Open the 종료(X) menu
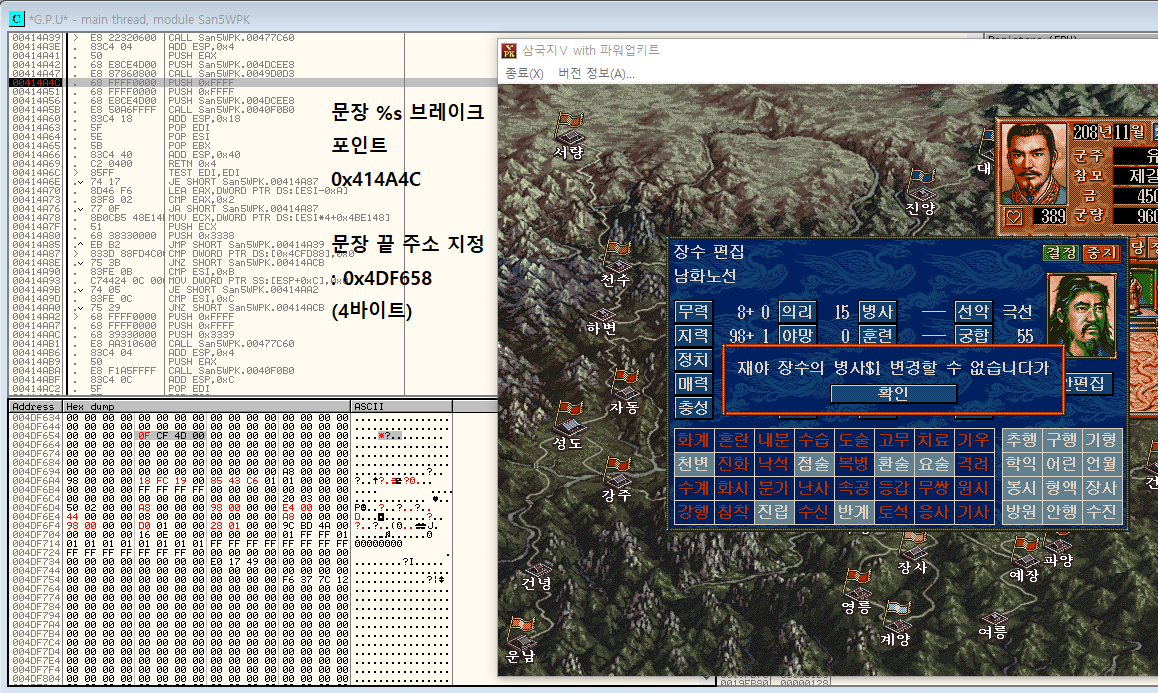Image resolution: width=1158 pixels, height=693 pixels. [x=524, y=73]
